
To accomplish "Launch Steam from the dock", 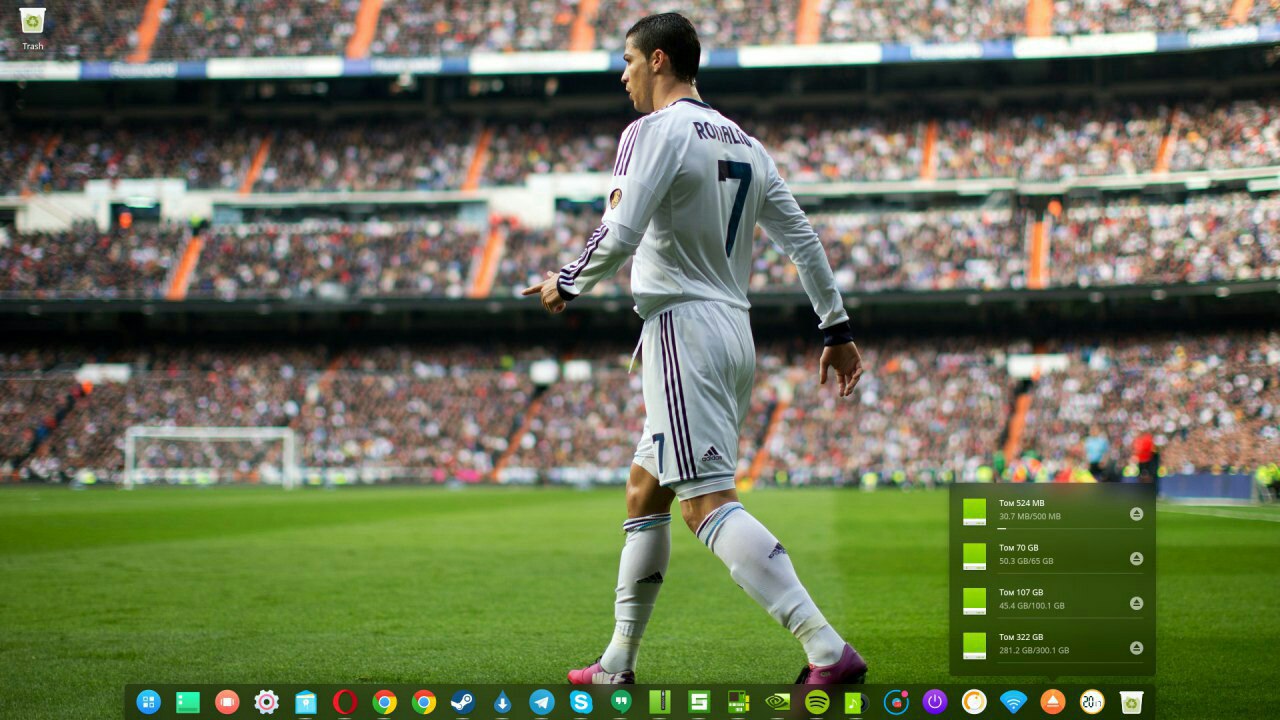I will tap(463, 702).
